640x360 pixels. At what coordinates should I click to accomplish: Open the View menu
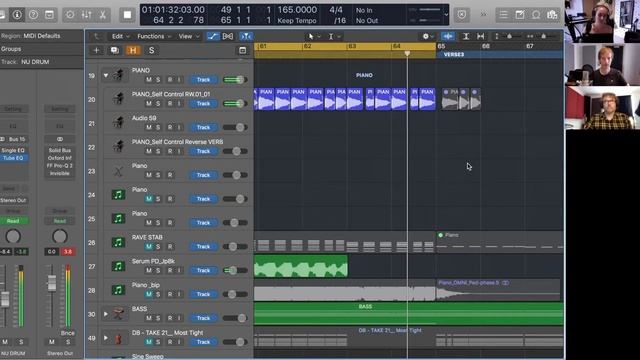click(189, 36)
